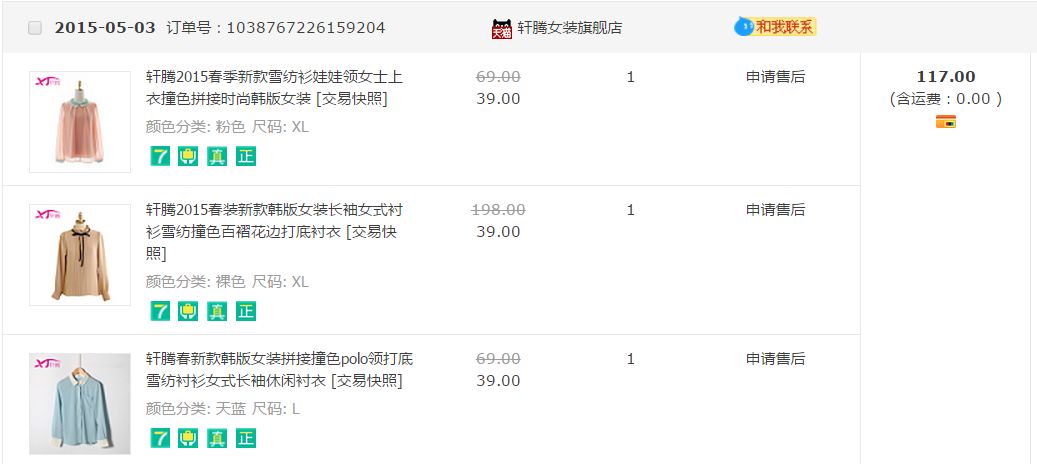1037x464 pixels.
Task: Open the 轩腾女装旗舰店 shop link
Action: [x=569, y=28]
